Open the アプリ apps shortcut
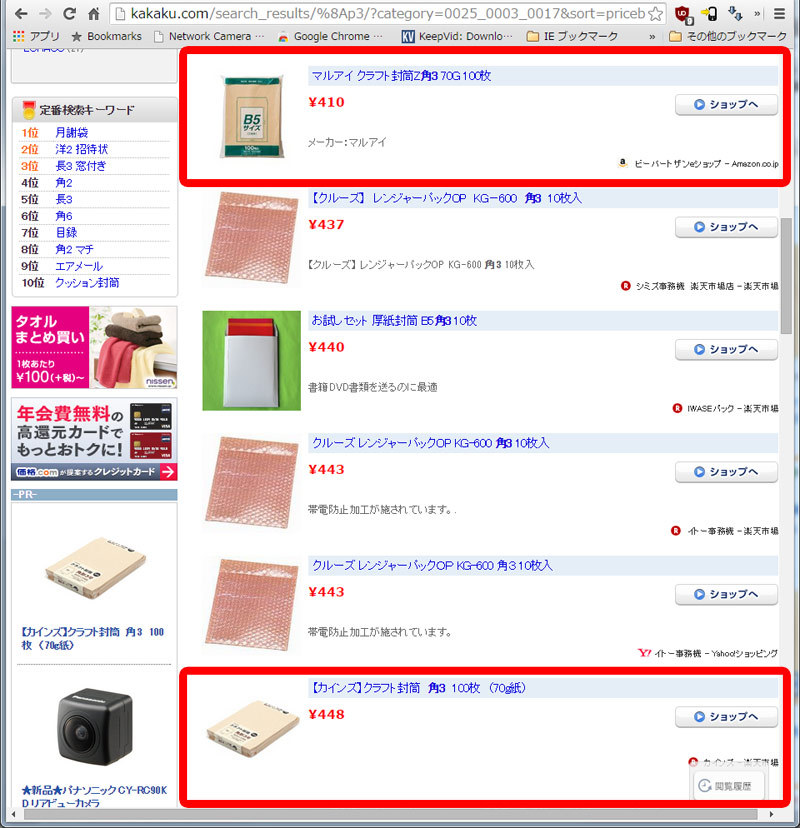The image size is (800, 828). point(36,36)
